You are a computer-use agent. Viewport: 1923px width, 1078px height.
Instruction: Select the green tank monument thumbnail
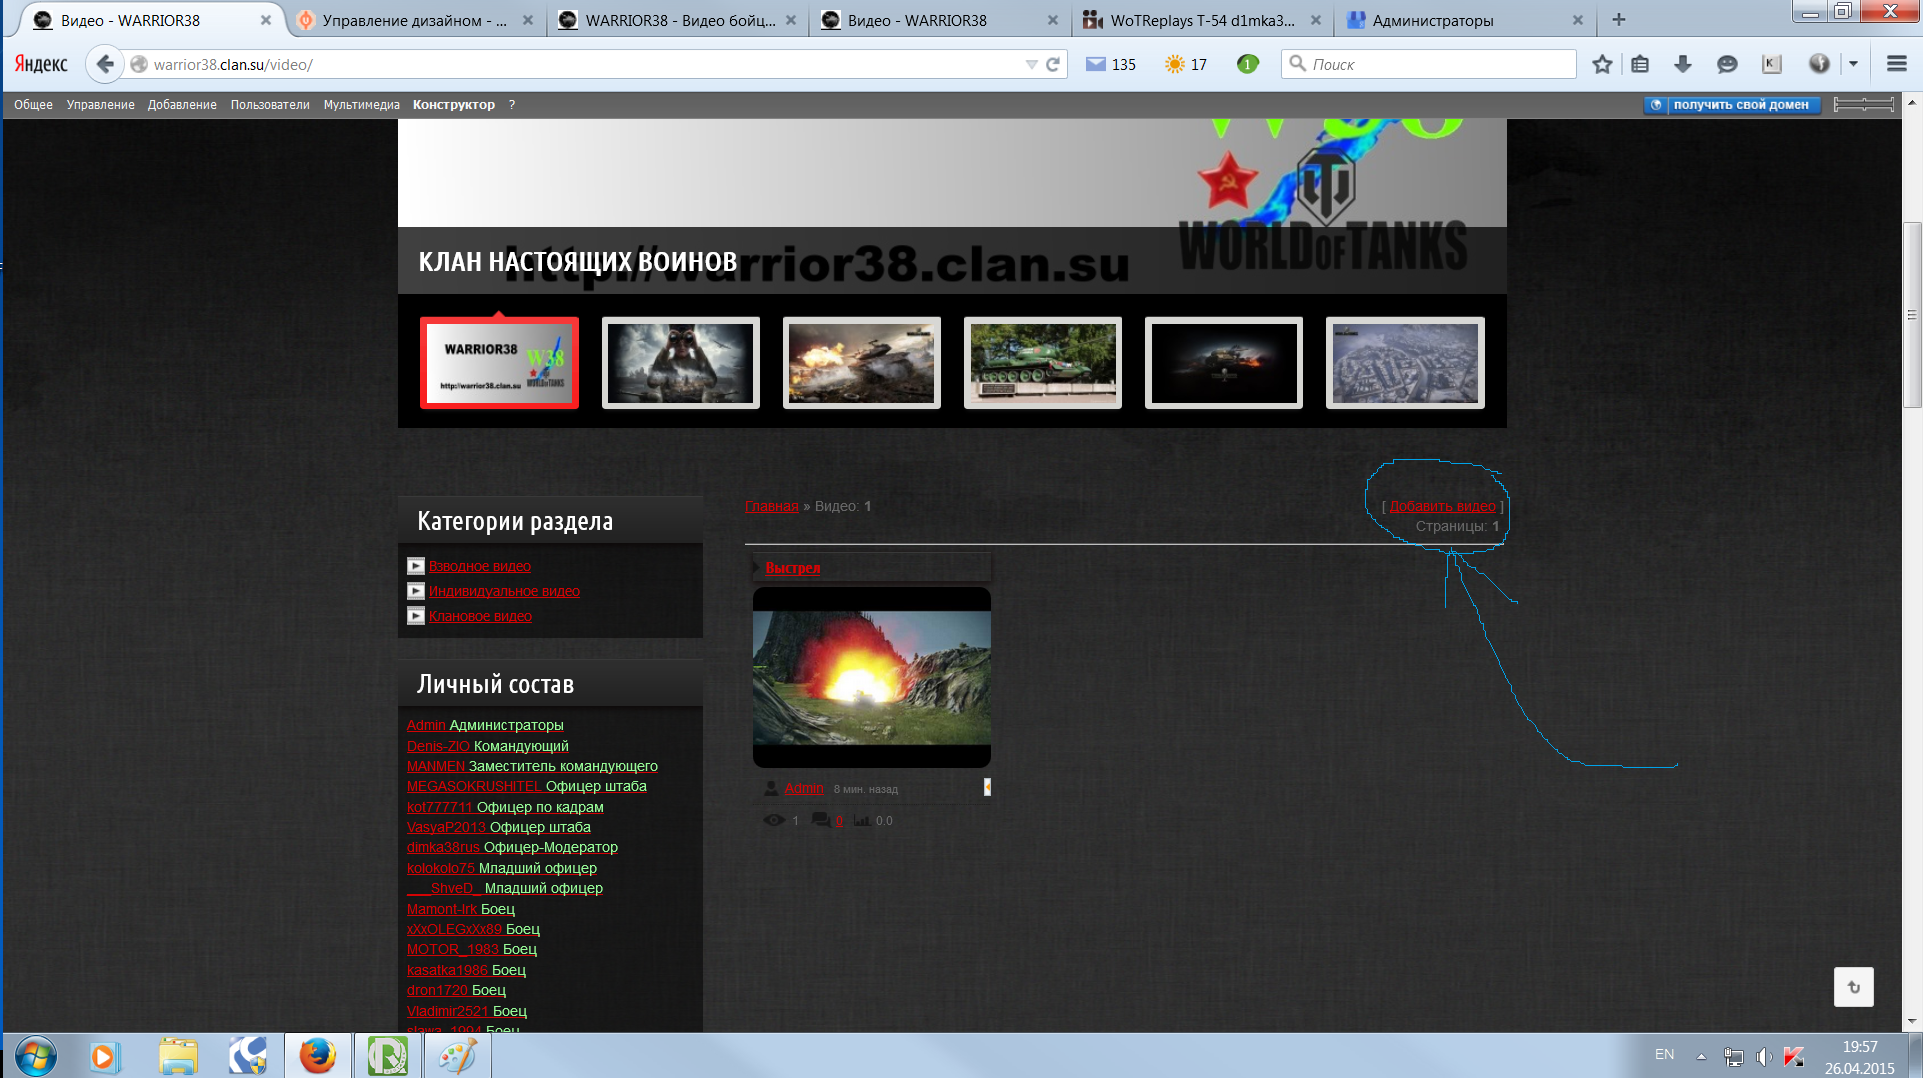(x=1042, y=363)
